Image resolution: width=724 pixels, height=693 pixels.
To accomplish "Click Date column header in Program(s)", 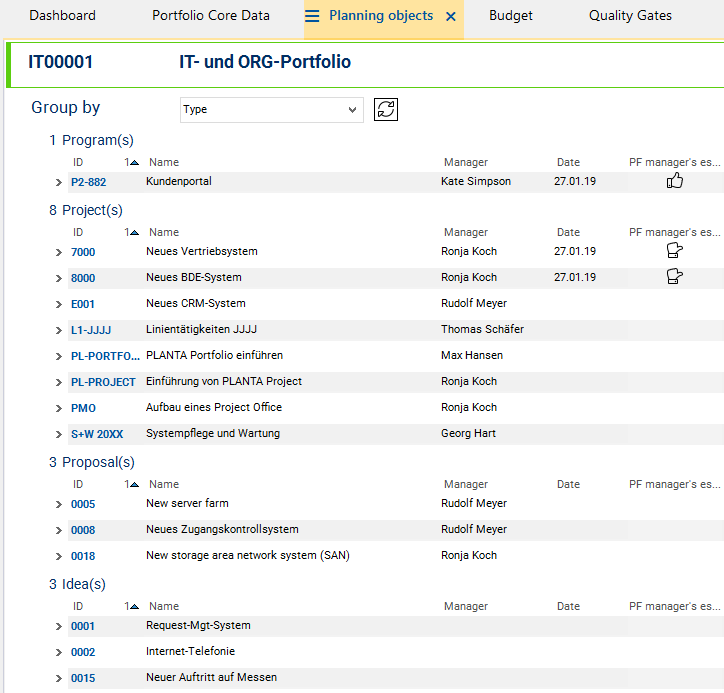I will click(x=568, y=162).
